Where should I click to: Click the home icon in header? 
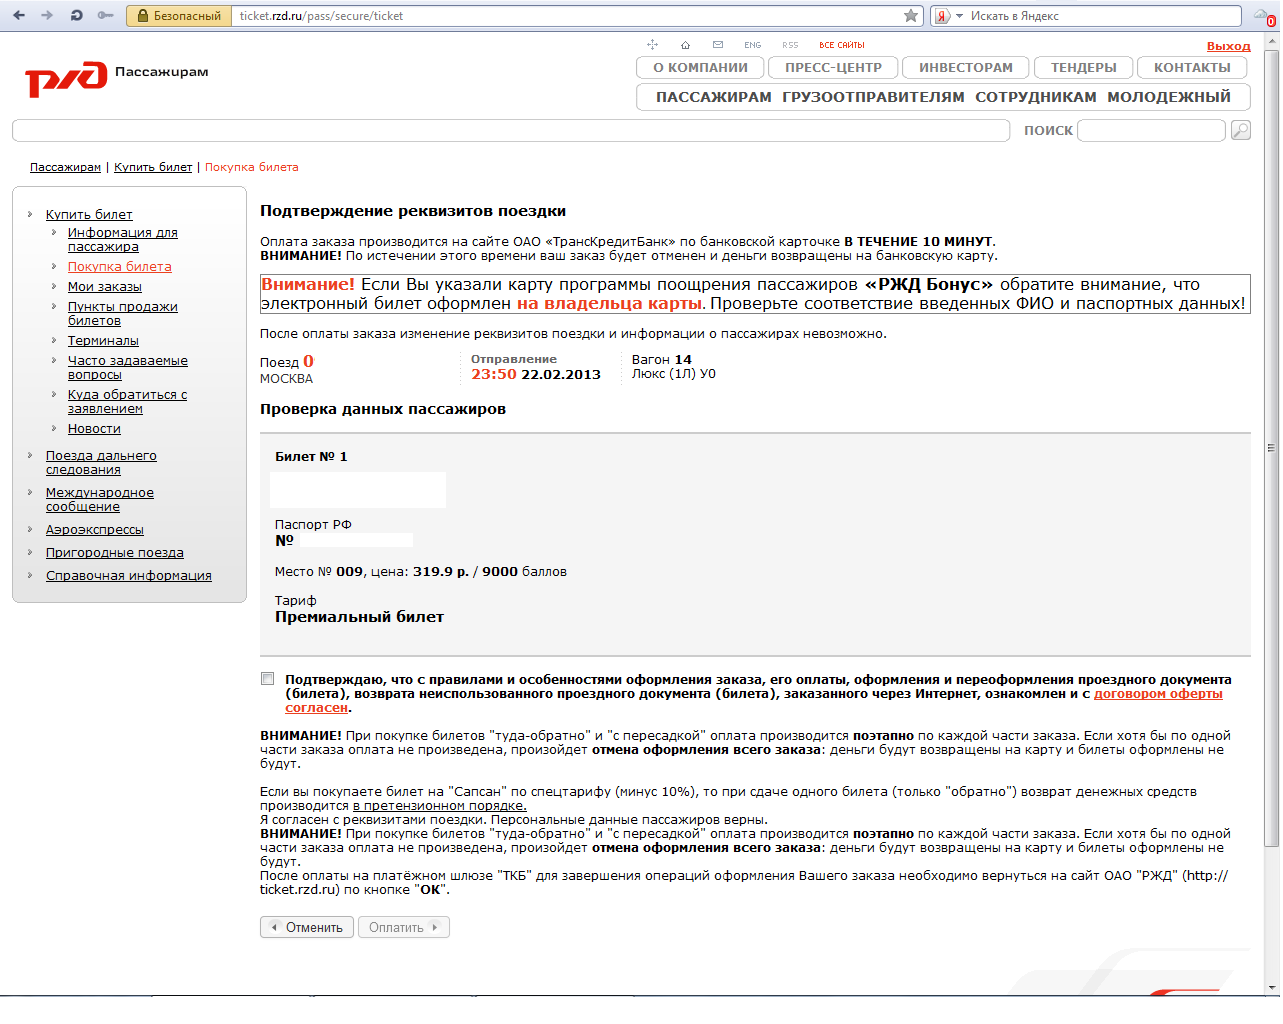(x=685, y=45)
